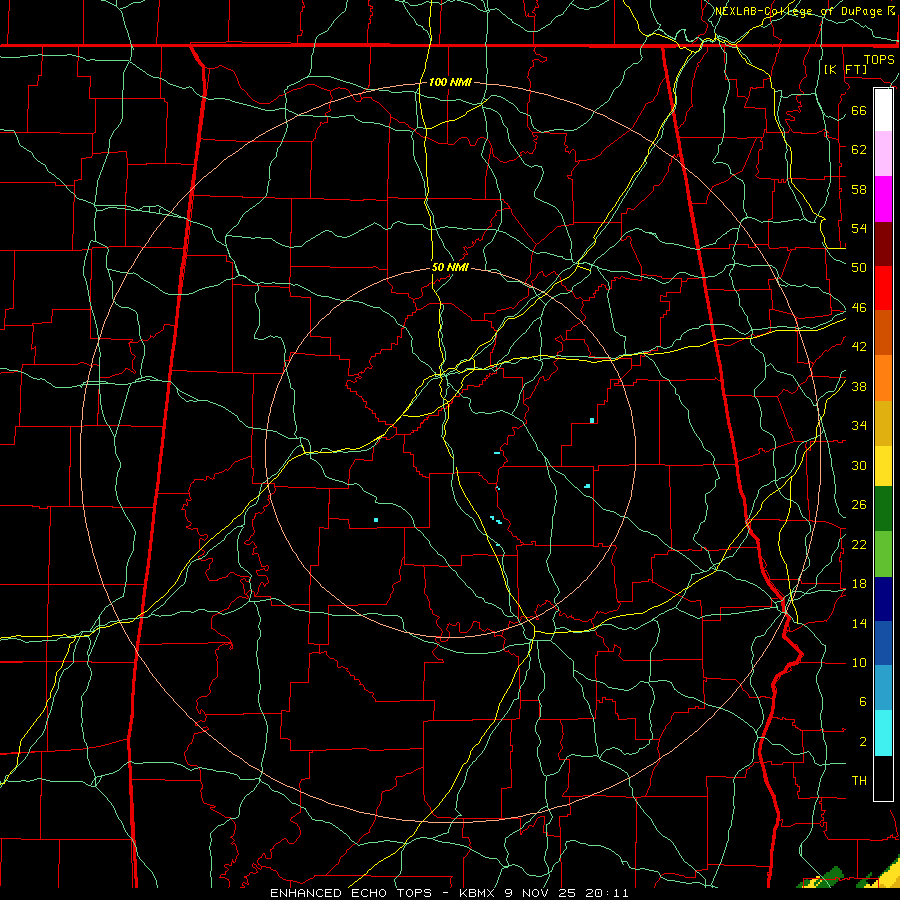
Task: Click the '50 NMI' range ring label
Action: [x=450, y=267]
